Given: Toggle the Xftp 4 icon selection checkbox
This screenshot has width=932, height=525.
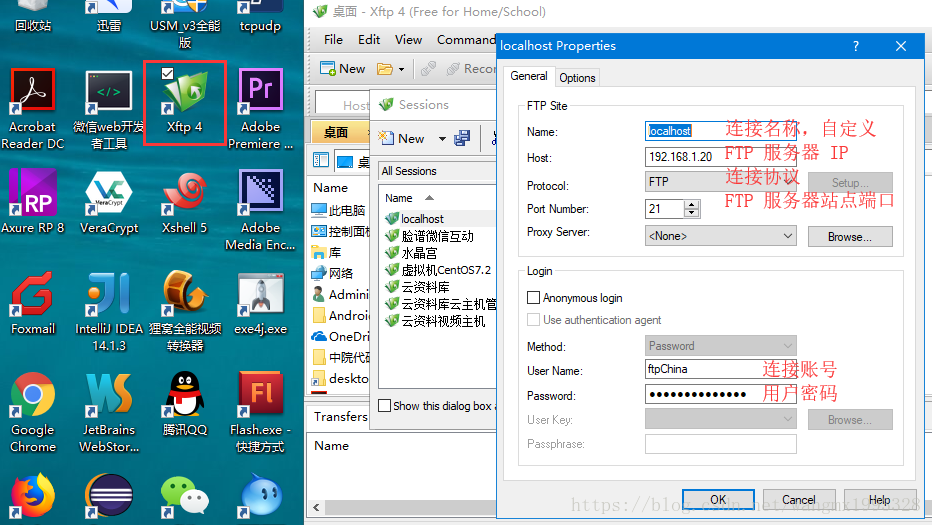Looking at the screenshot, I should pyautogui.click(x=168, y=73).
